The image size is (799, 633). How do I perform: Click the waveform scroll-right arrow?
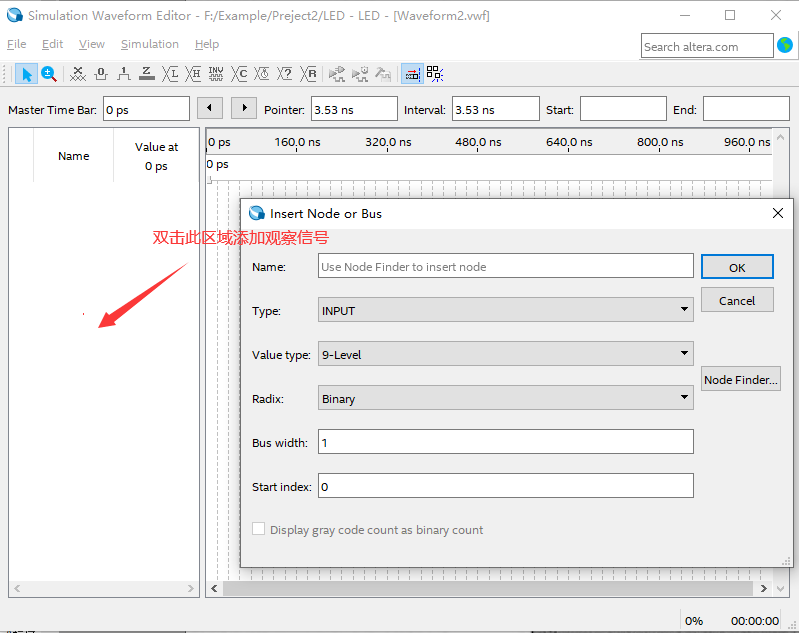[763, 589]
